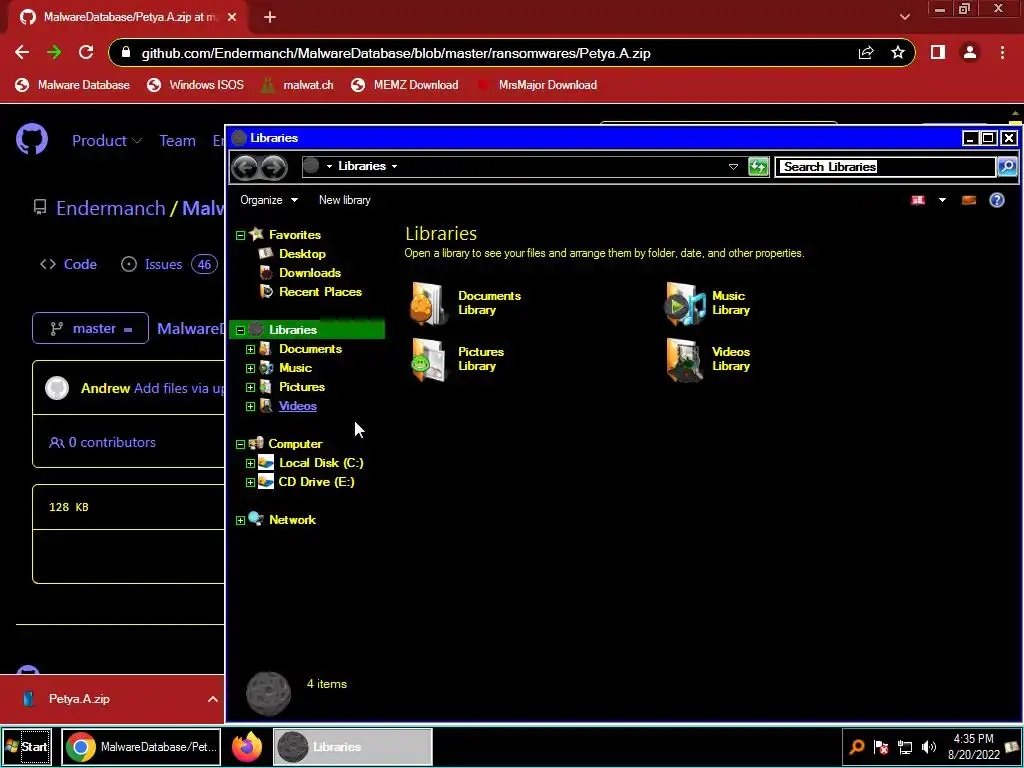This screenshot has width=1024, height=768.
Task: Open MEMZ Download bookmark
Action: (x=404, y=85)
